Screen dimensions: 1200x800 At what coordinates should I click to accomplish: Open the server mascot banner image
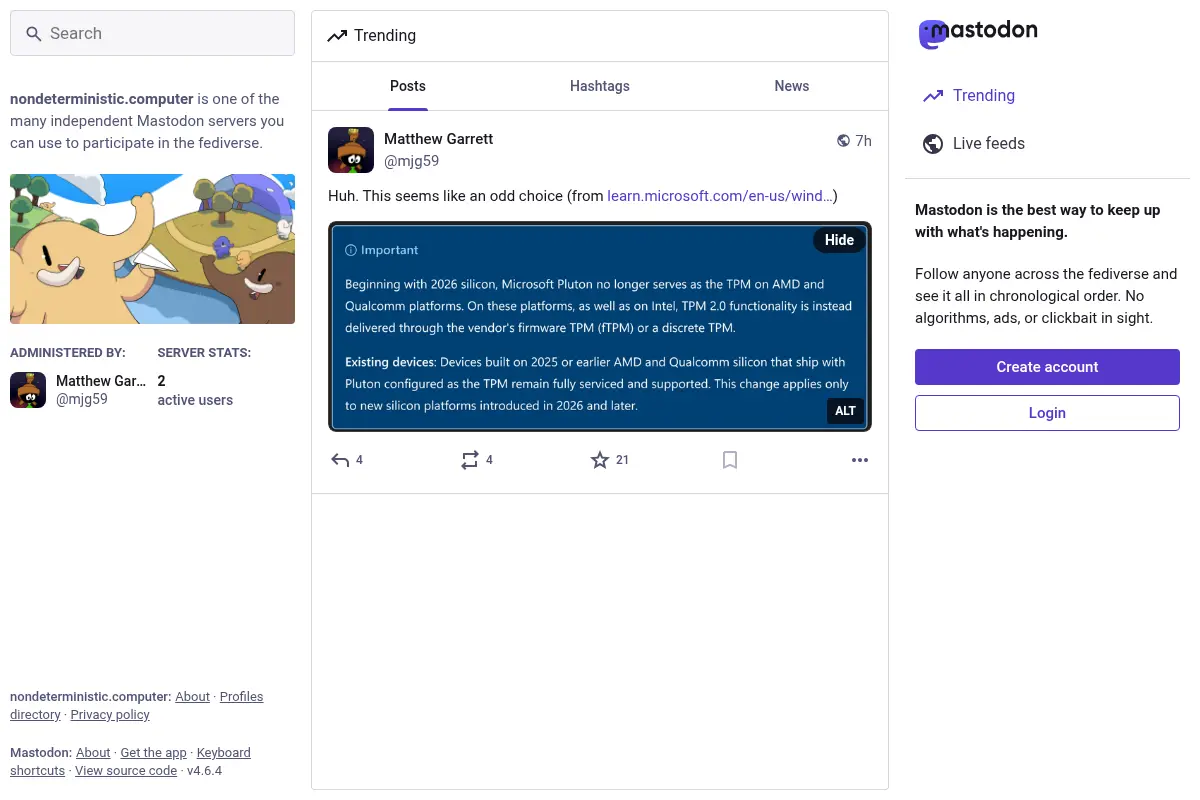(152, 249)
